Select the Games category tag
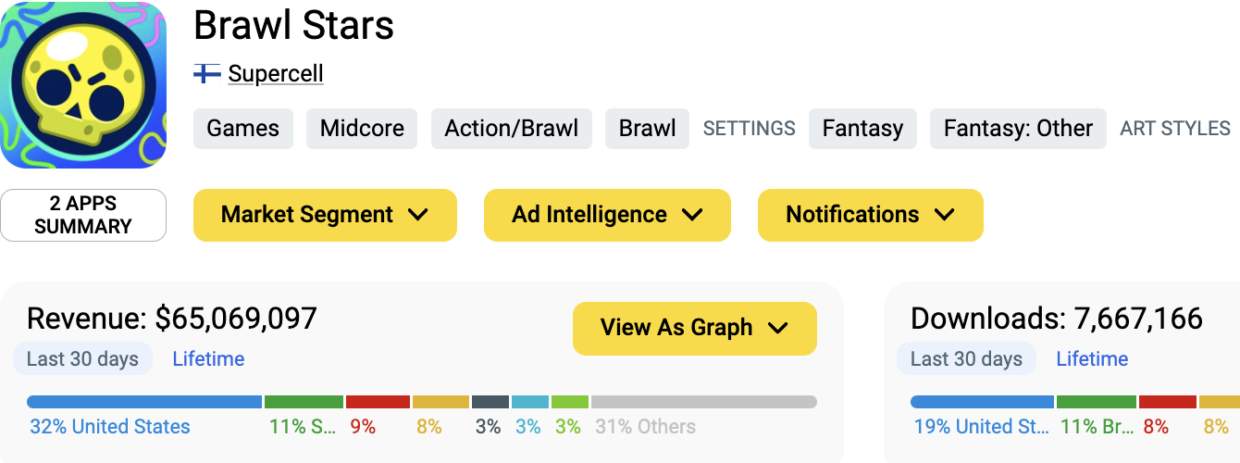The image size is (1240, 463). click(243, 128)
